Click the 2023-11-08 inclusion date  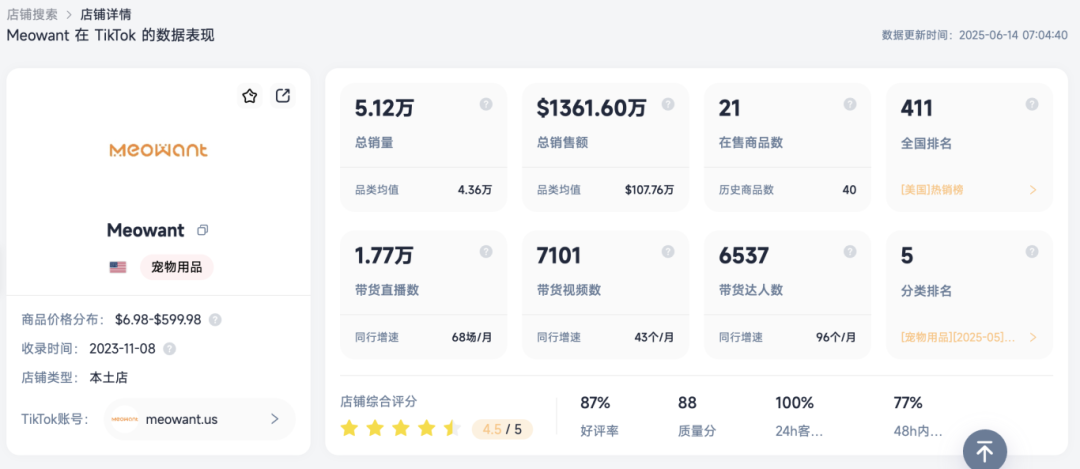pyautogui.click(x=123, y=348)
